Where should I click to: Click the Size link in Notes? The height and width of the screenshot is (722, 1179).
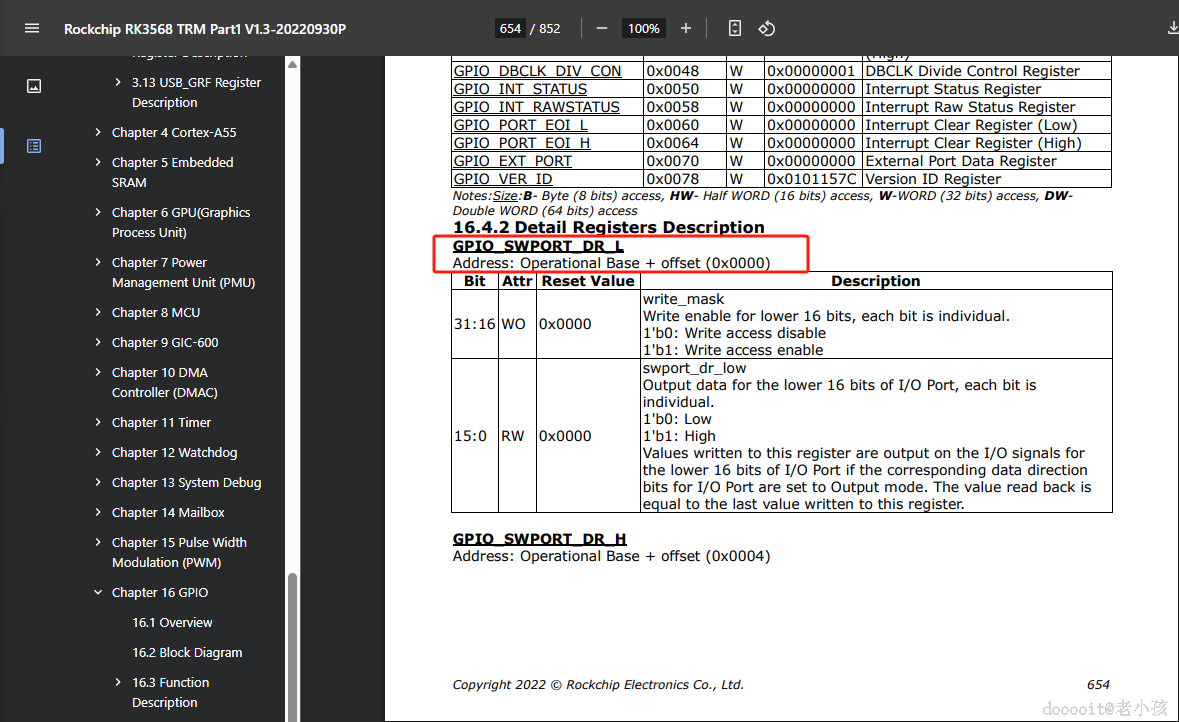tap(505, 196)
